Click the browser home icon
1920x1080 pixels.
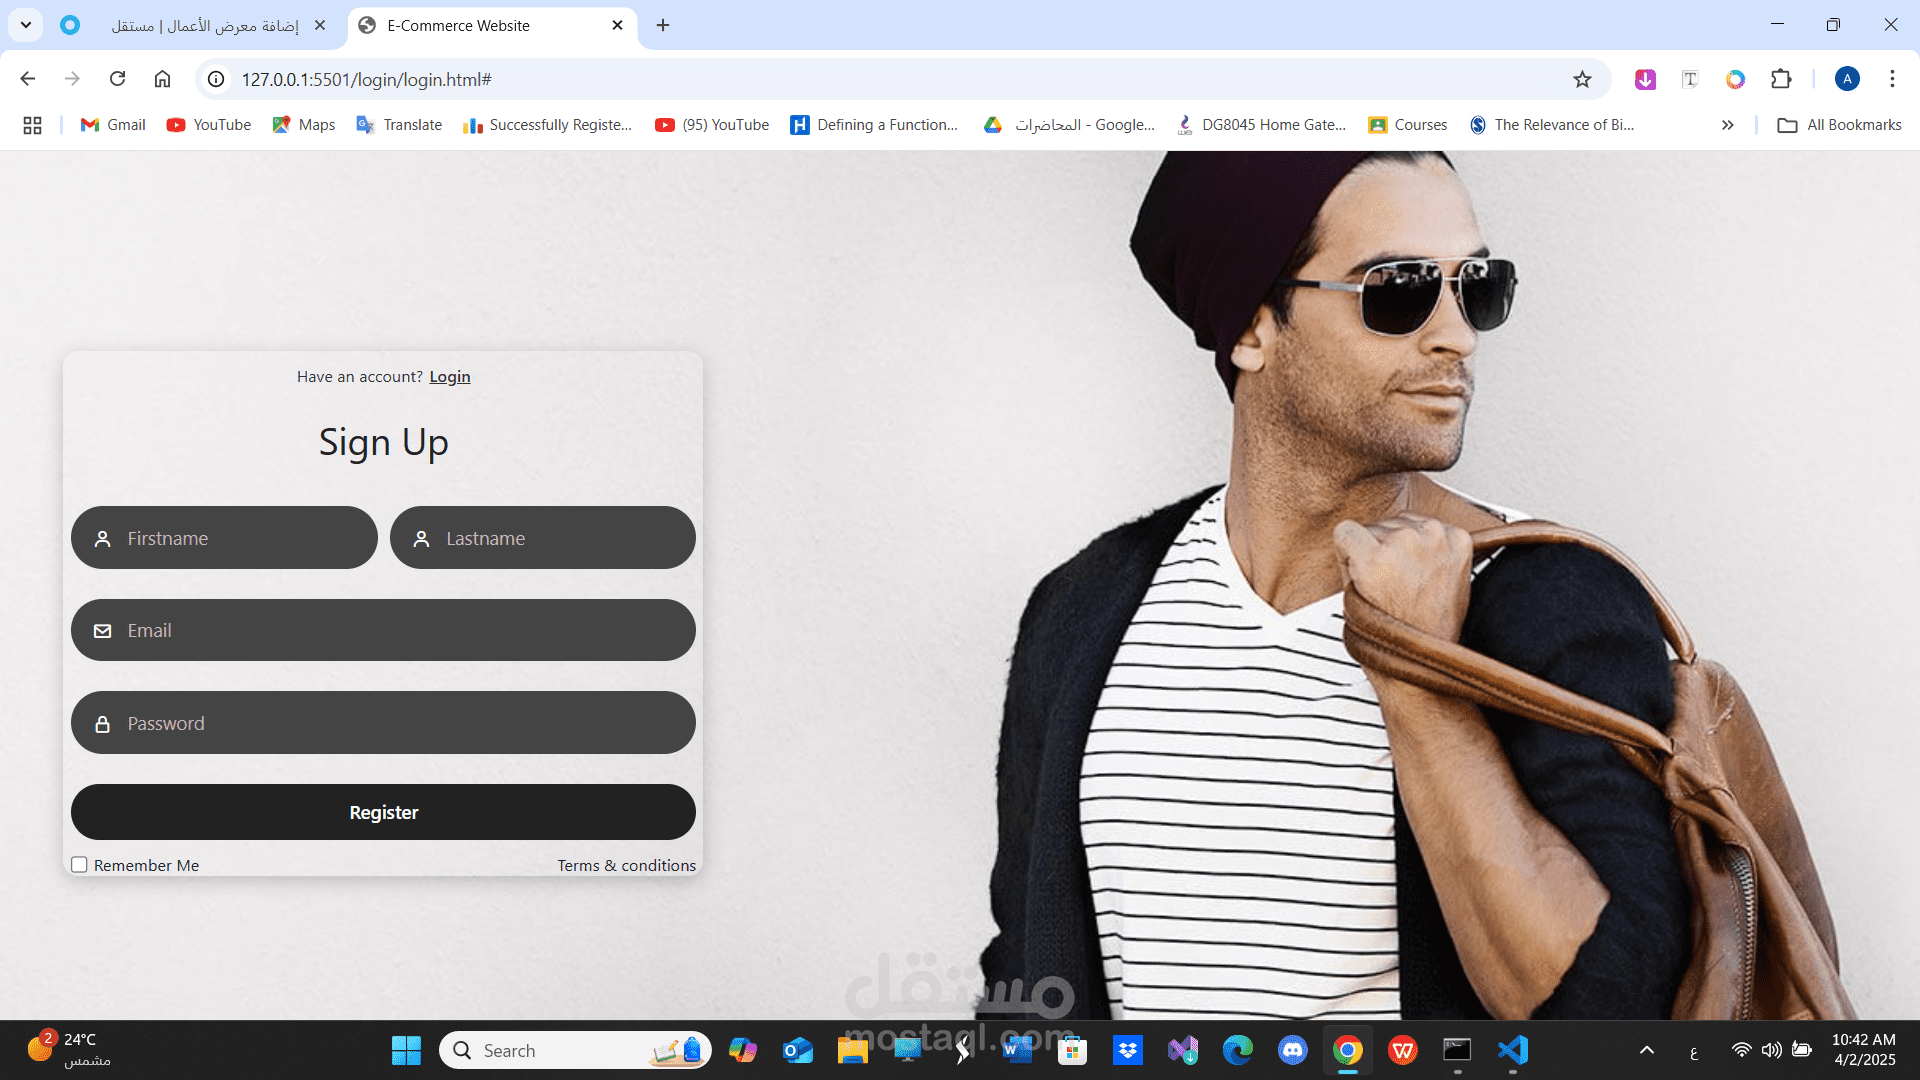(x=162, y=79)
